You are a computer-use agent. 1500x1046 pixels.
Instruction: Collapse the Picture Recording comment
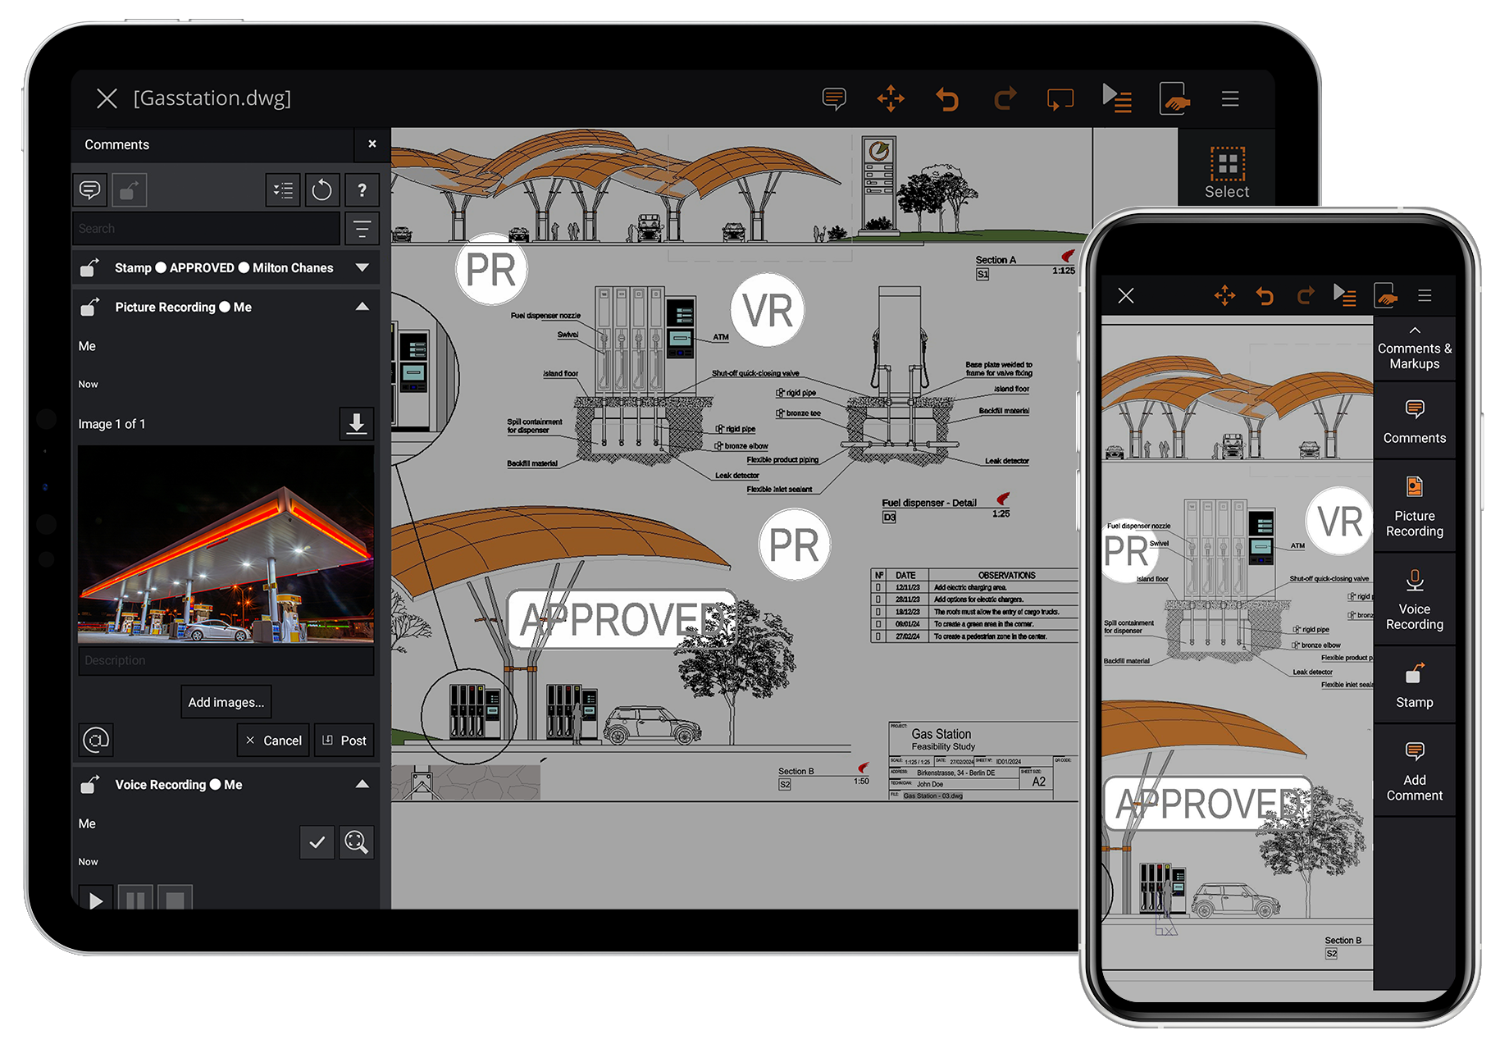pos(362,307)
